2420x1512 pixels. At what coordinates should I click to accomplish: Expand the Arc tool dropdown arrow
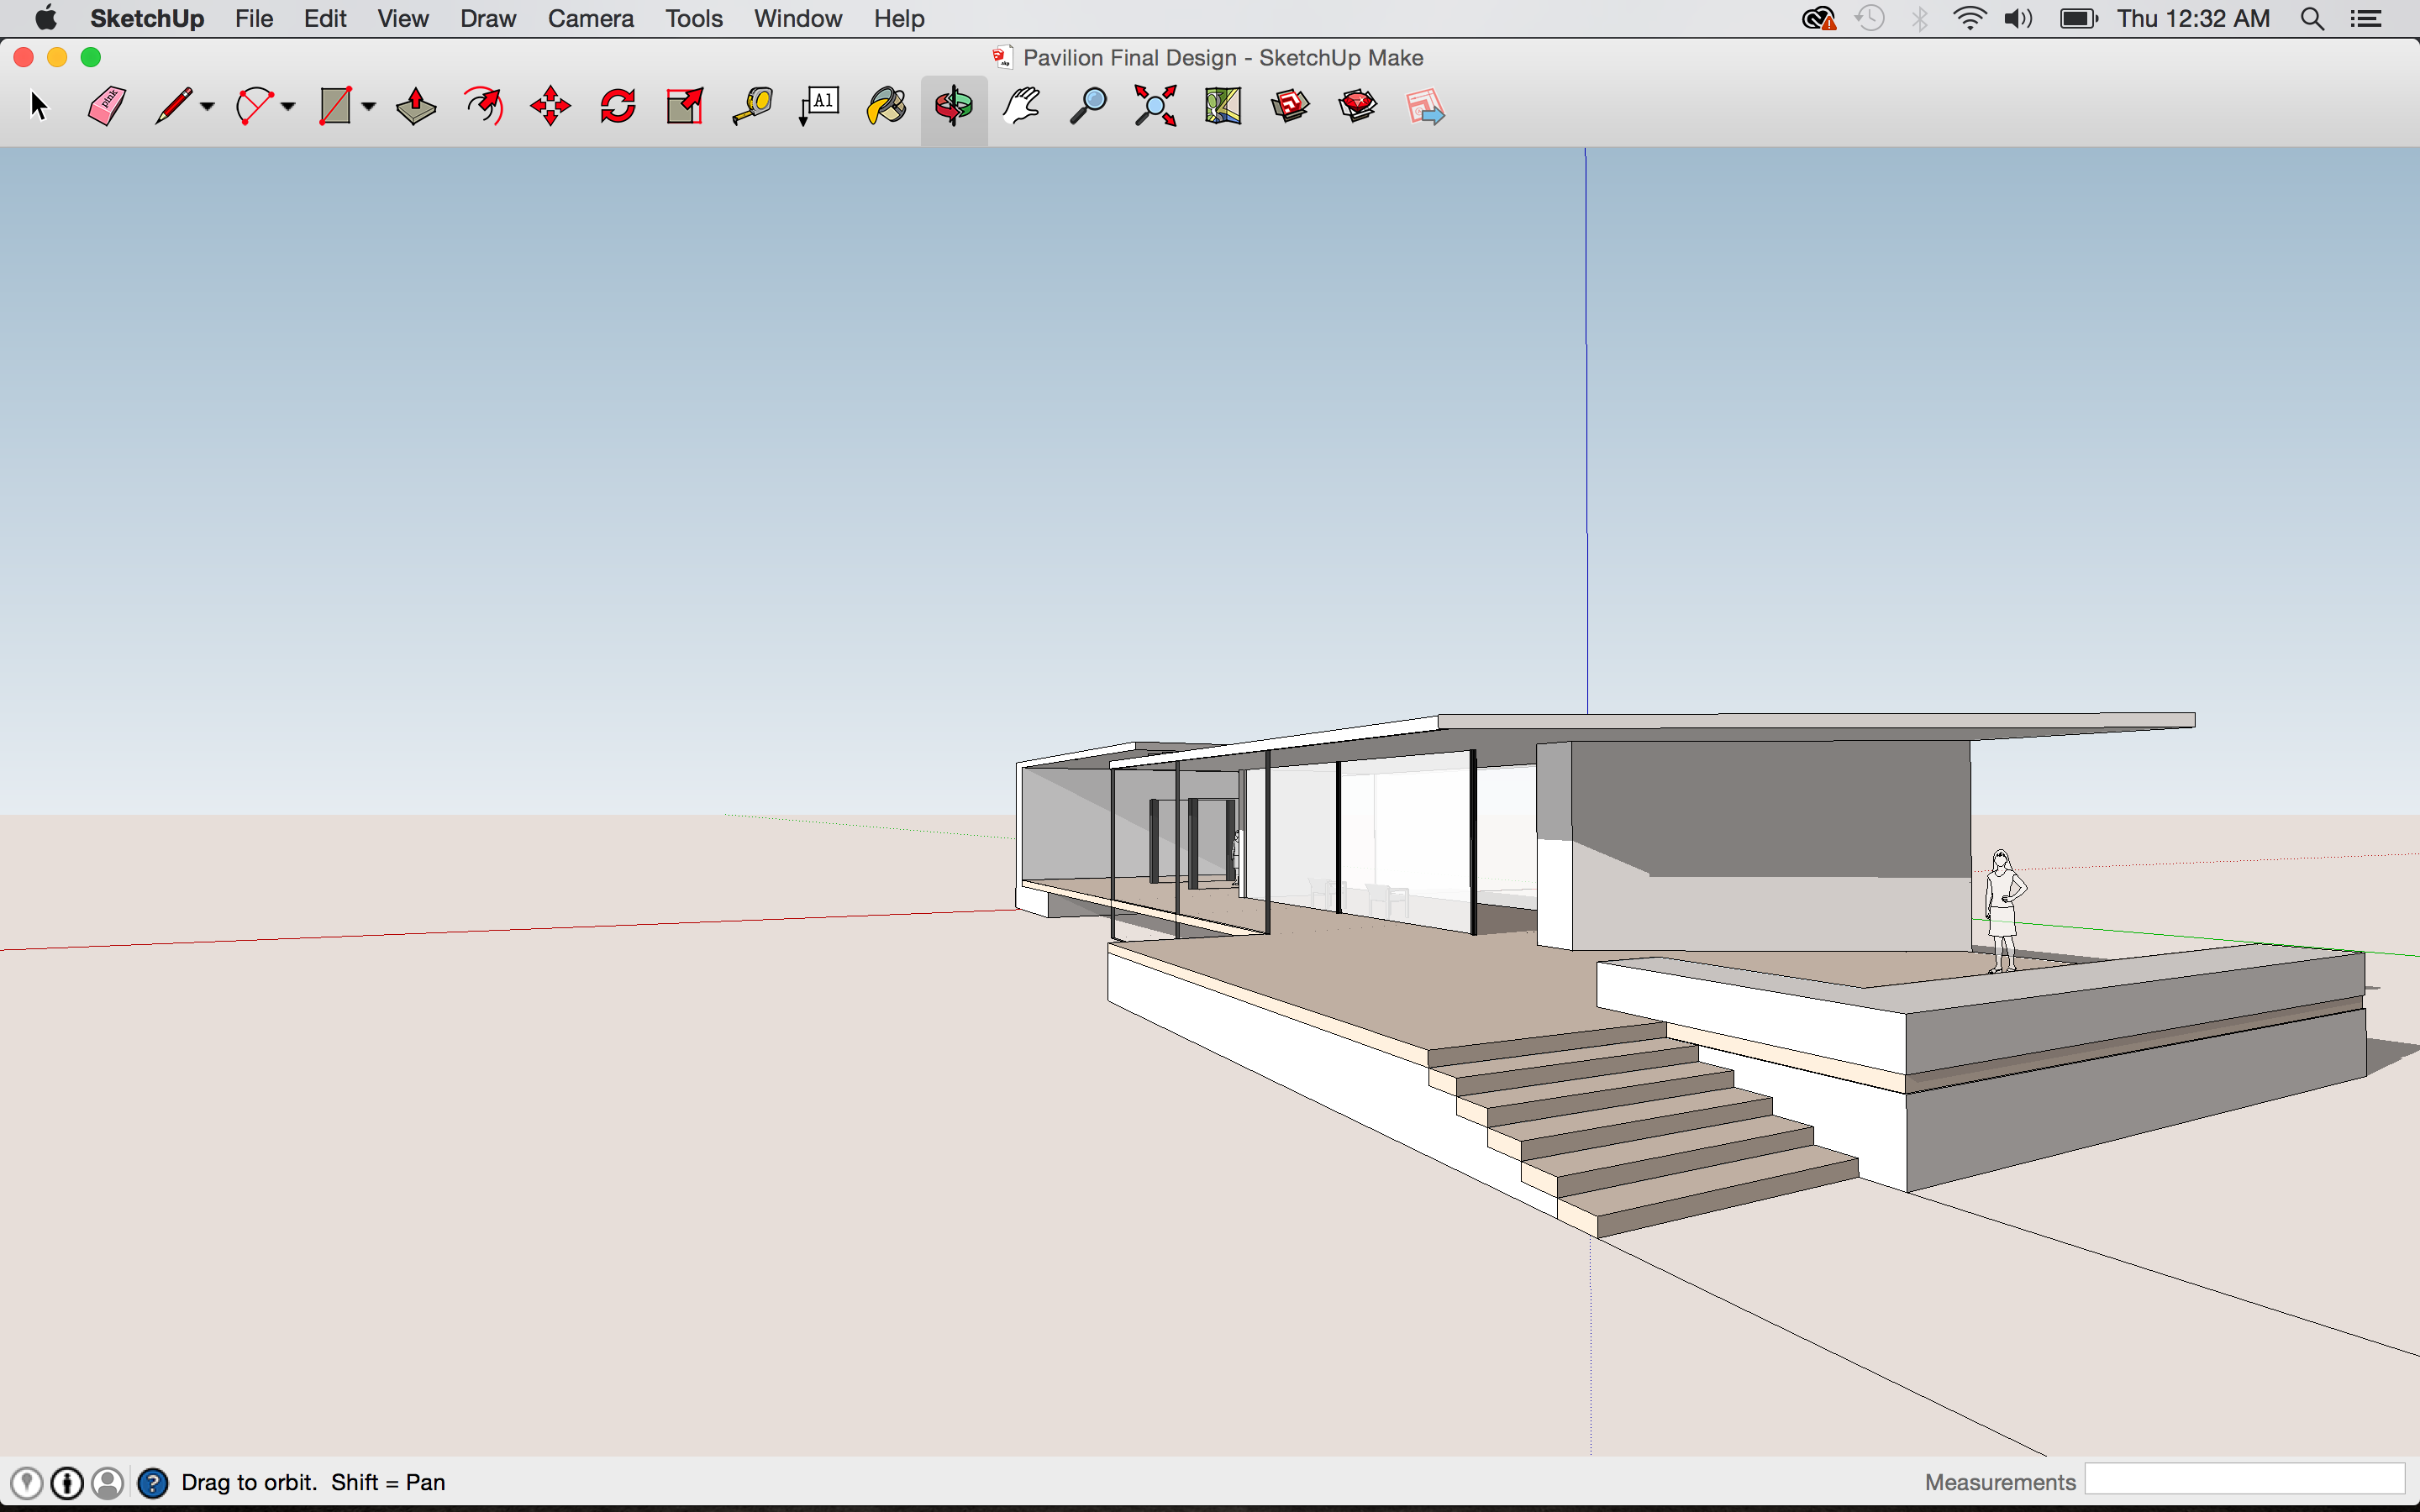[288, 106]
